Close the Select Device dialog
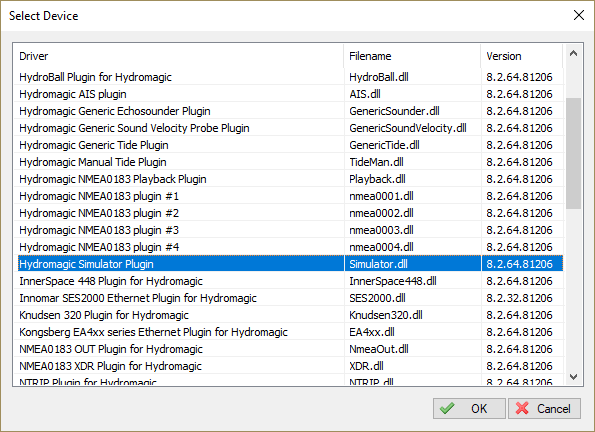595x432 pixels. 579,15
